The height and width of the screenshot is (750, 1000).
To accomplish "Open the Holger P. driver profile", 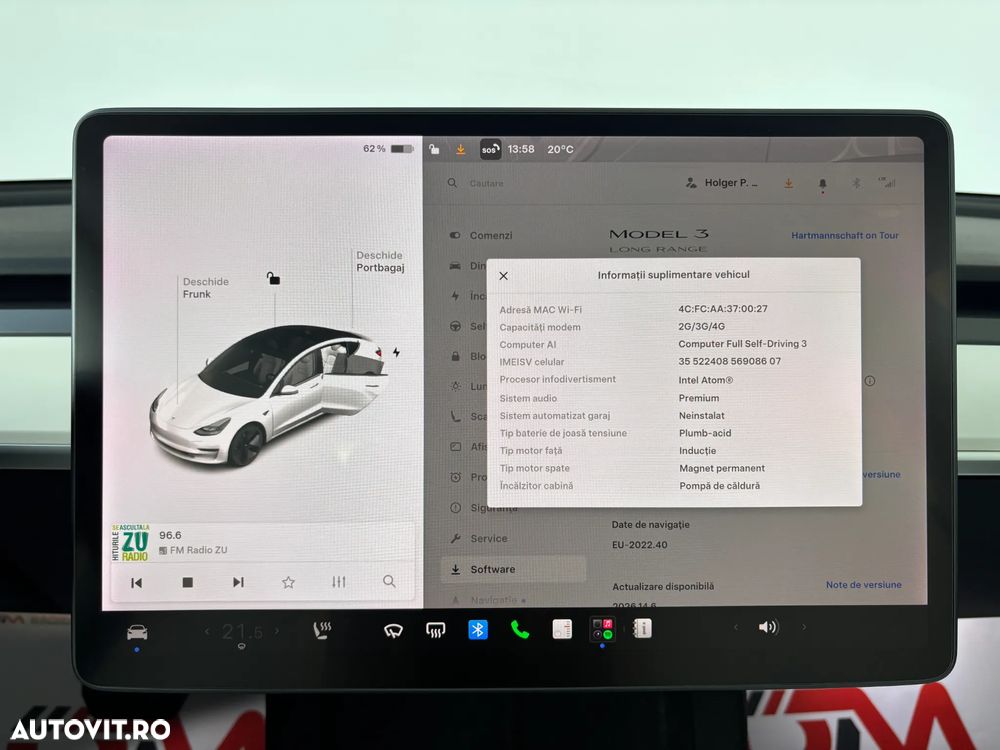I will point(721,183).
